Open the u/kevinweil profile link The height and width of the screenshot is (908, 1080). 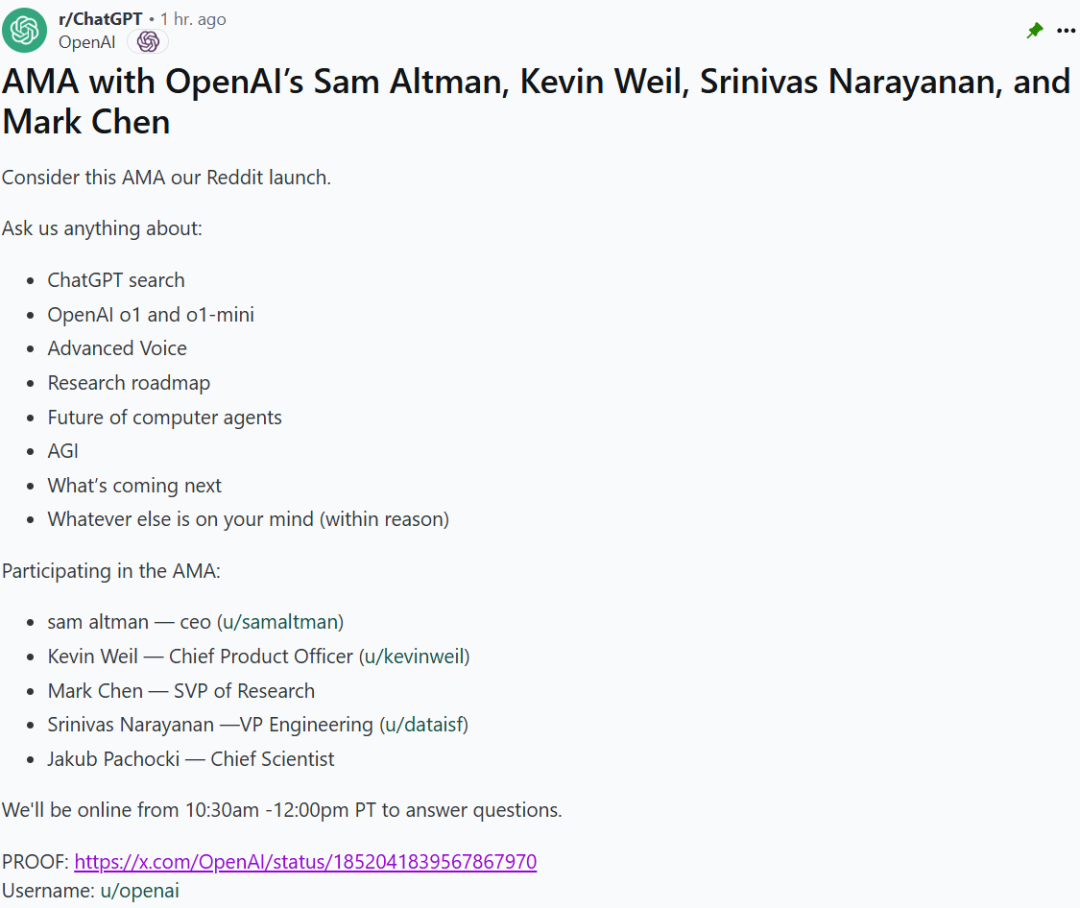[414, 657]
